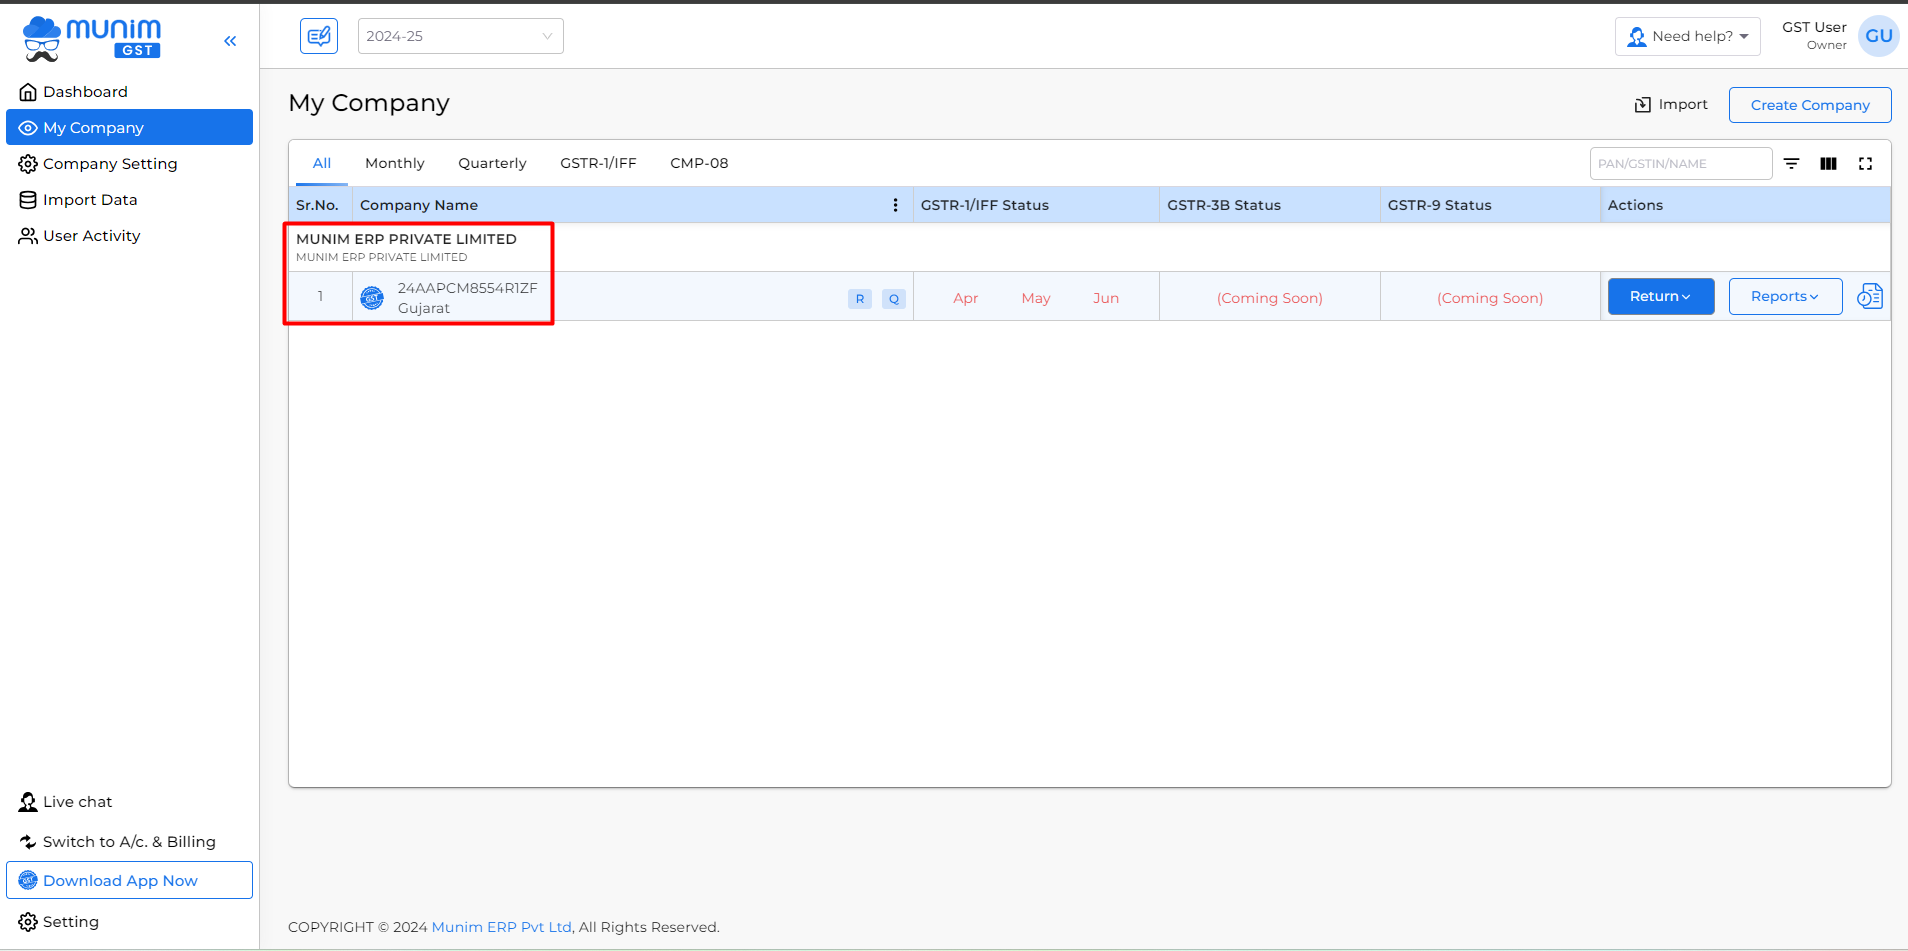This screenshot has width=1908, height=951.
Task: Click the Import Data database icon
Action: coord(28,200)
